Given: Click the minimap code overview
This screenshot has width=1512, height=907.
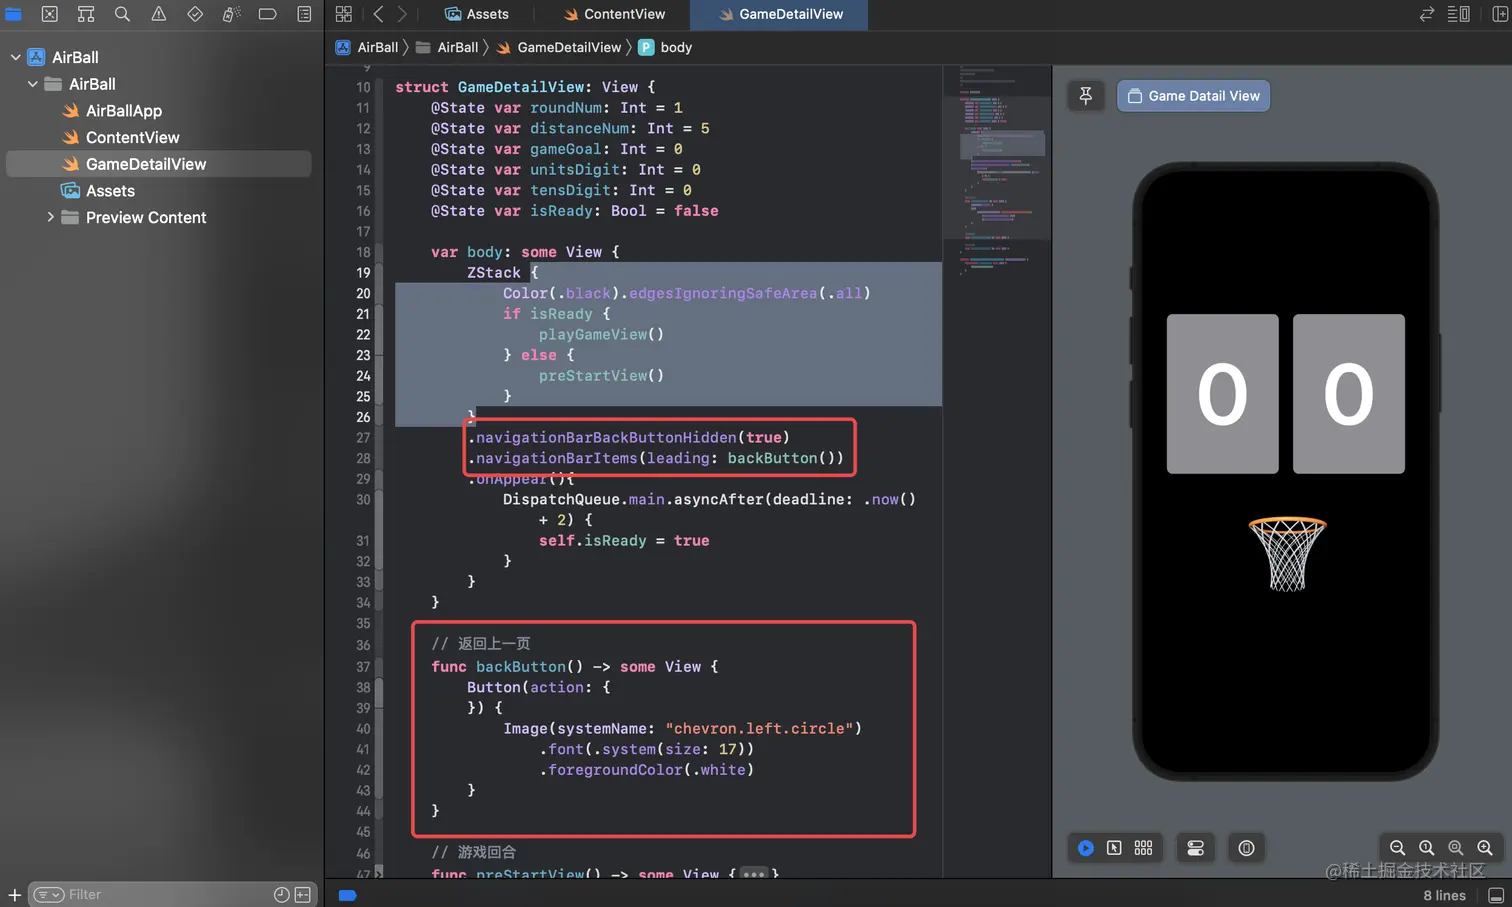Looking at the screenshot, I should click(x=997, y=170).
